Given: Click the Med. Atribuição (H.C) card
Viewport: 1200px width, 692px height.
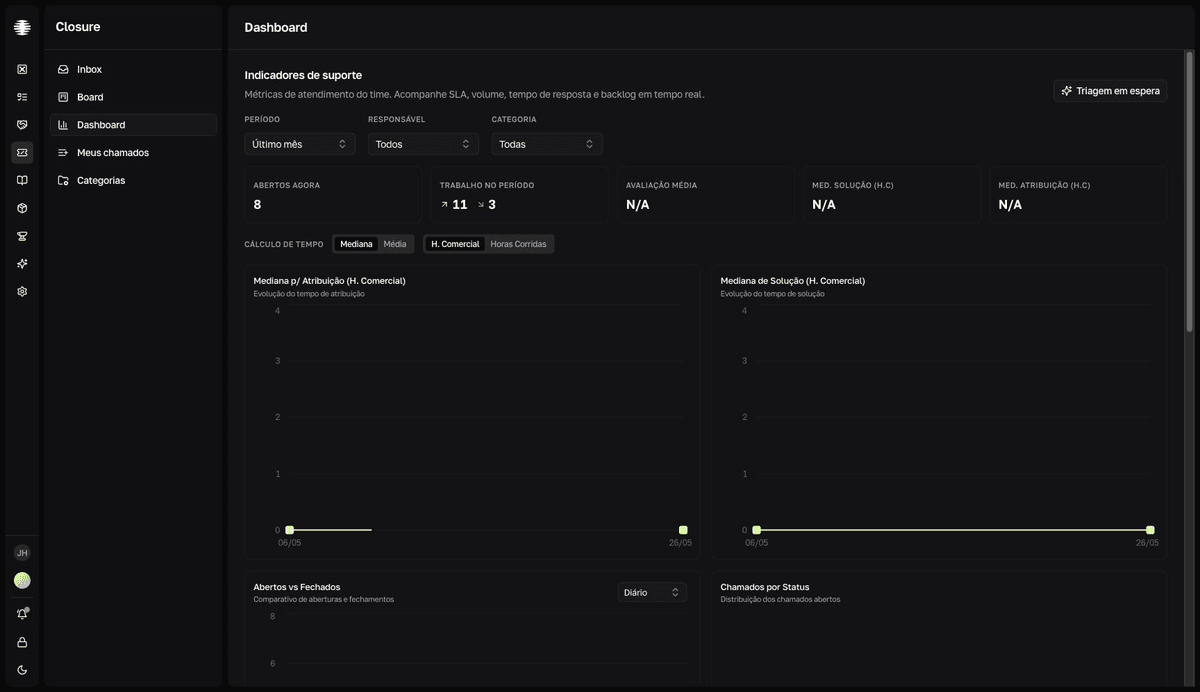Looking at the screenshot, I should pyautogui.click(x=1078, y=194).
